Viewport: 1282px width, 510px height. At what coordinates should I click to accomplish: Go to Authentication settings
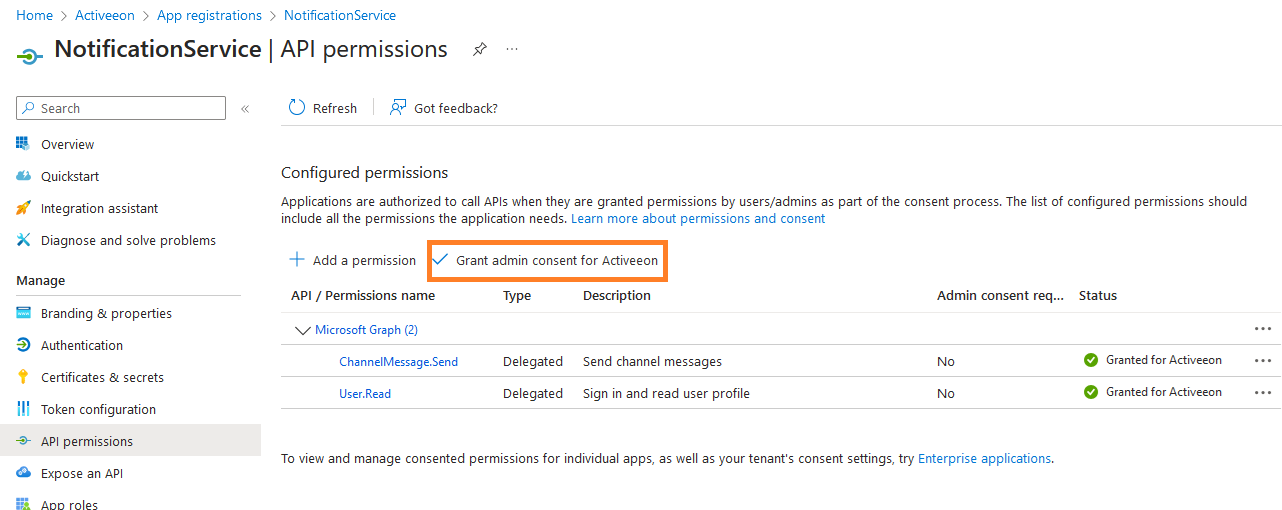(82, 345)
